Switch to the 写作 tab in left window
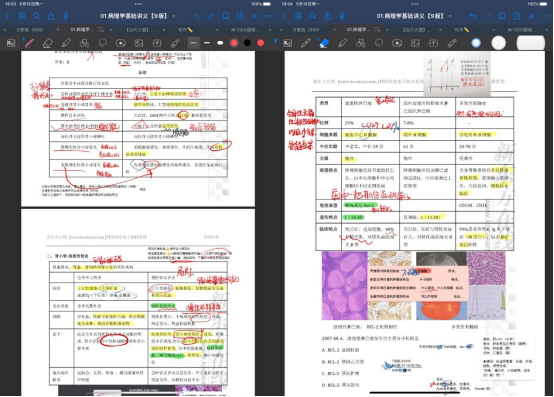This screenshot has width=554, height=397. point(185,30)
